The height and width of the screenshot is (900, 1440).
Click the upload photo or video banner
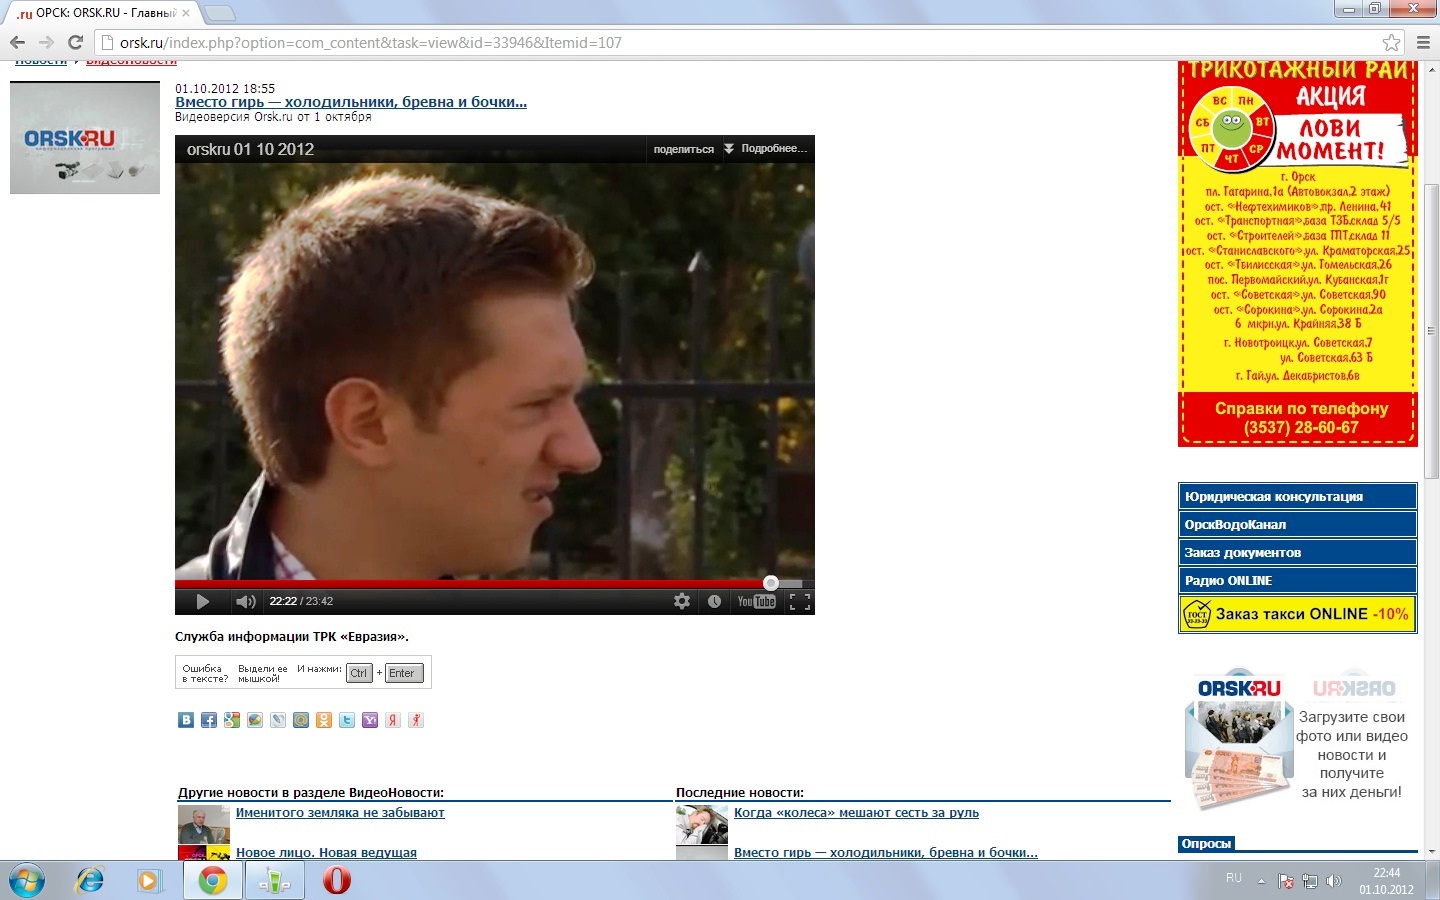click(x=1297, y=738)
